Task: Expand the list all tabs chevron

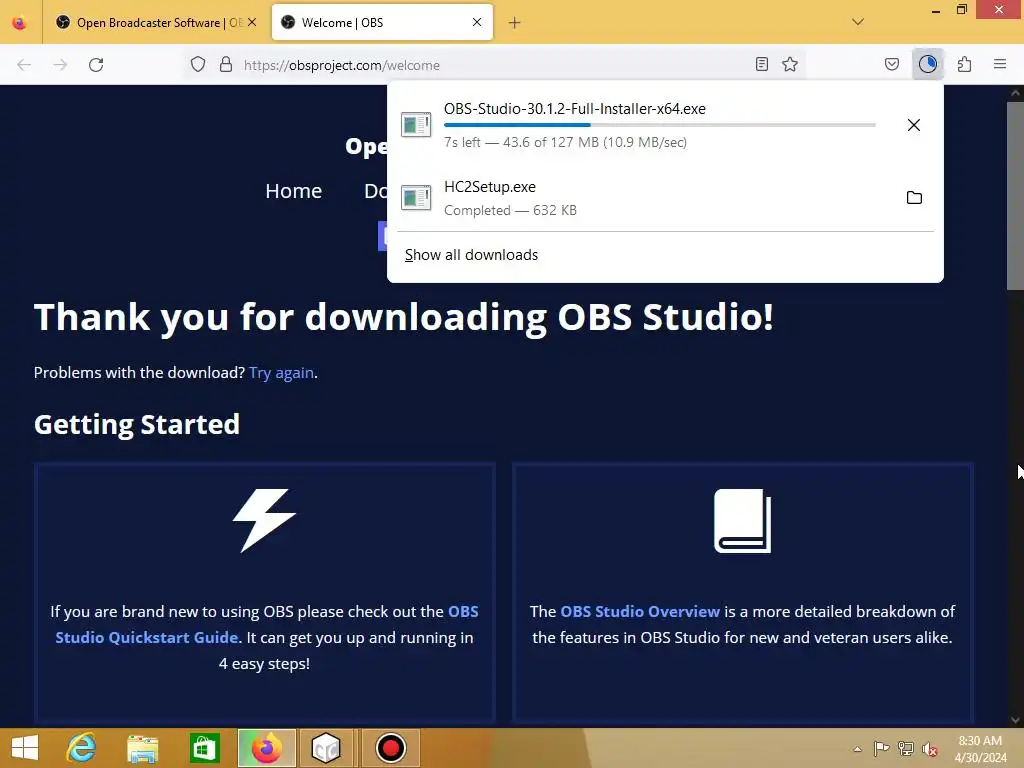Action: tap(858, 22)
